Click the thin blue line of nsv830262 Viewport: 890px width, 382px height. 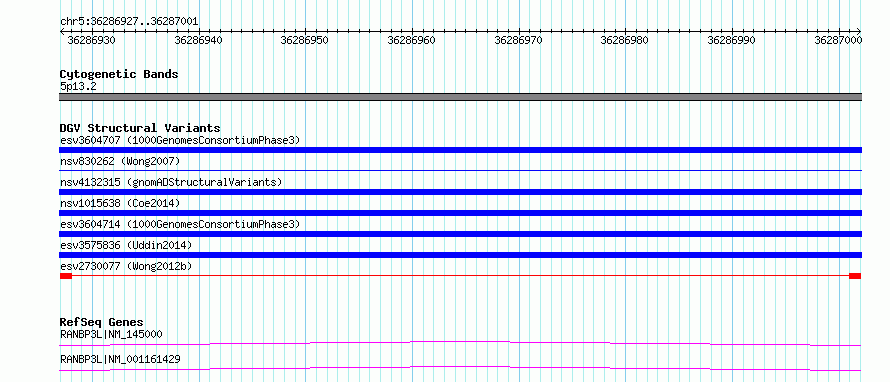click(460, 170)
